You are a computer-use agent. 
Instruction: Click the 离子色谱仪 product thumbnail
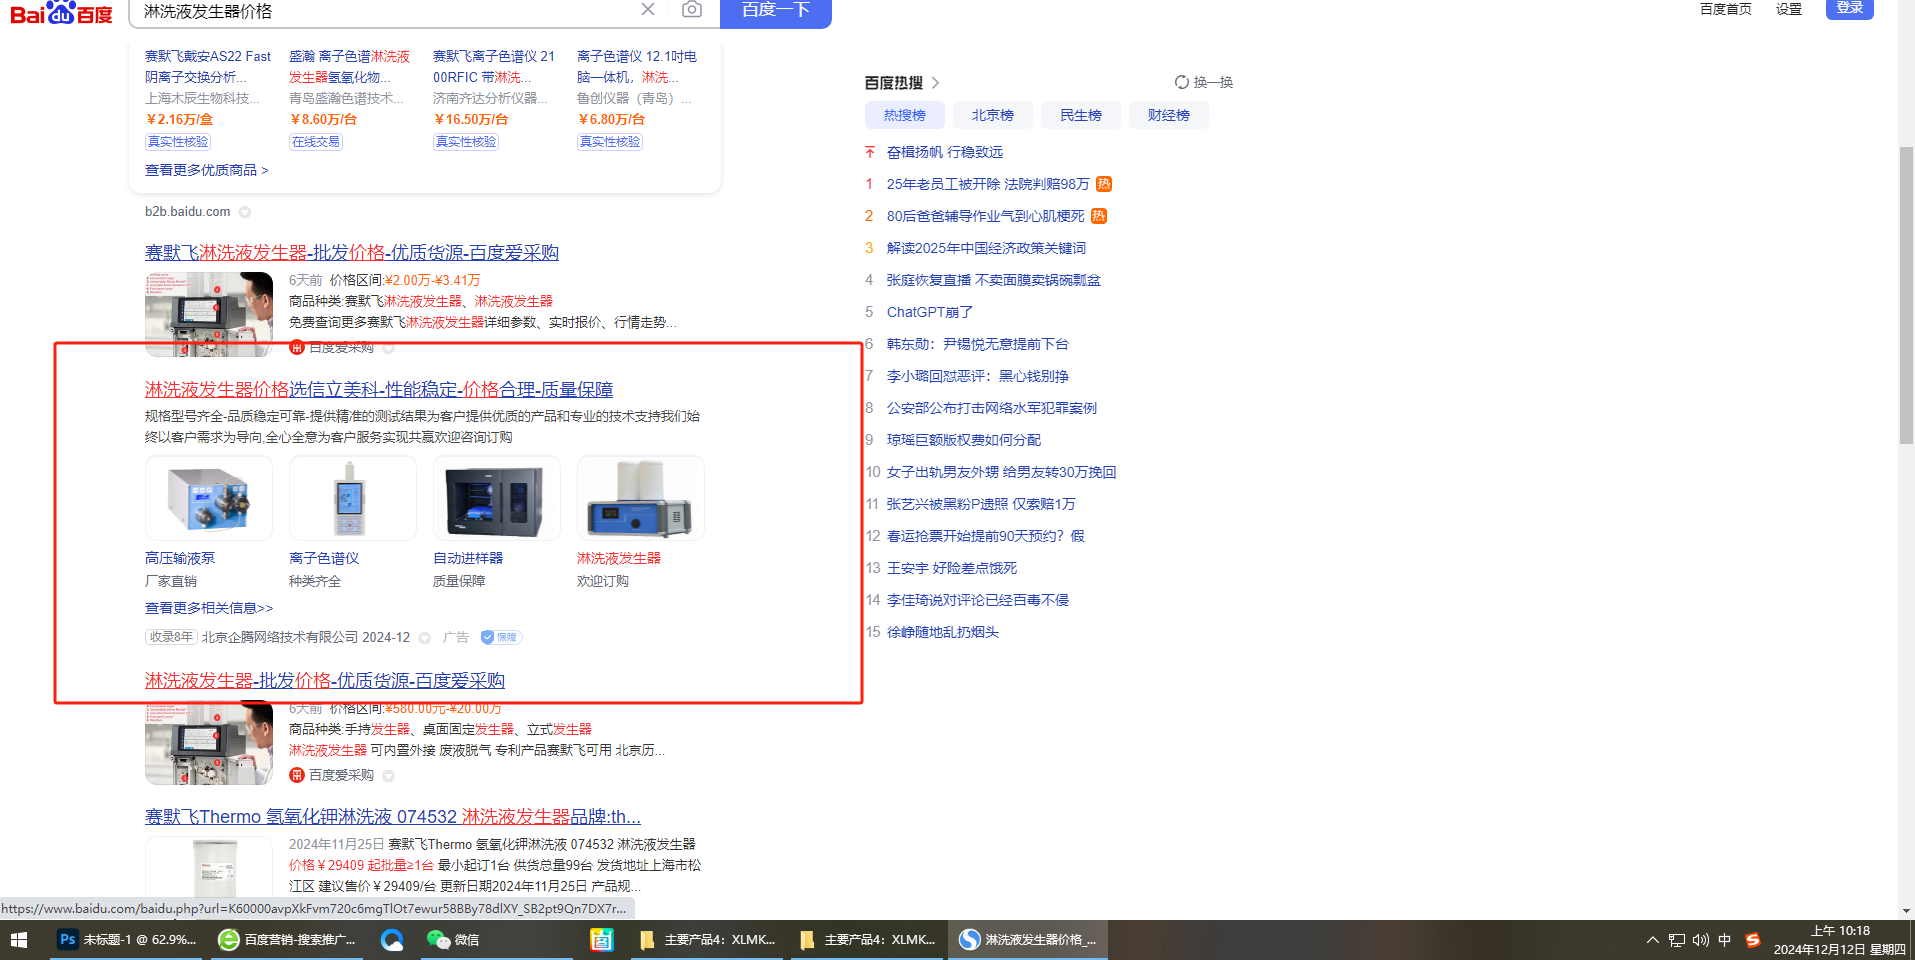tap(353, 498)
